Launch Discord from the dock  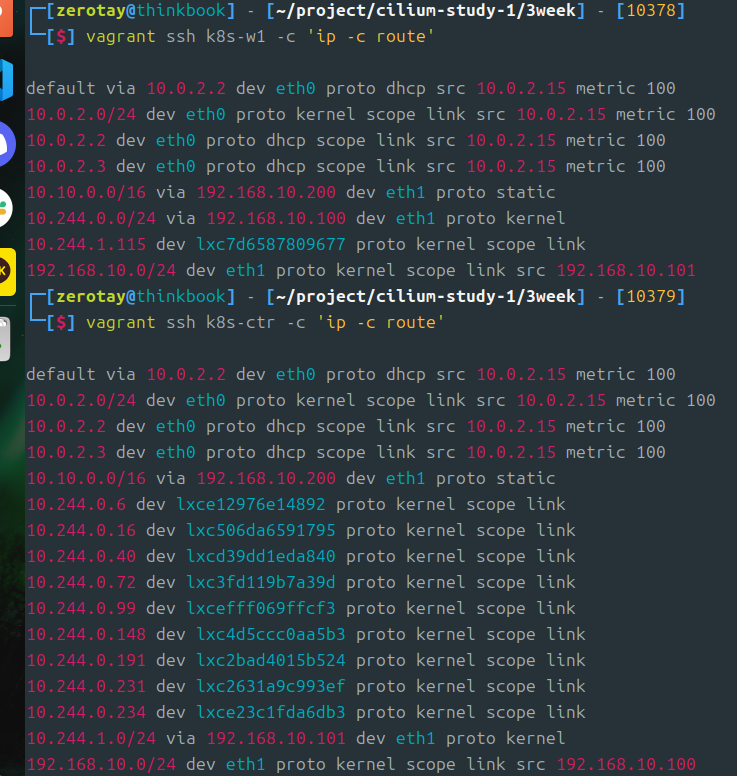point(7,144)
